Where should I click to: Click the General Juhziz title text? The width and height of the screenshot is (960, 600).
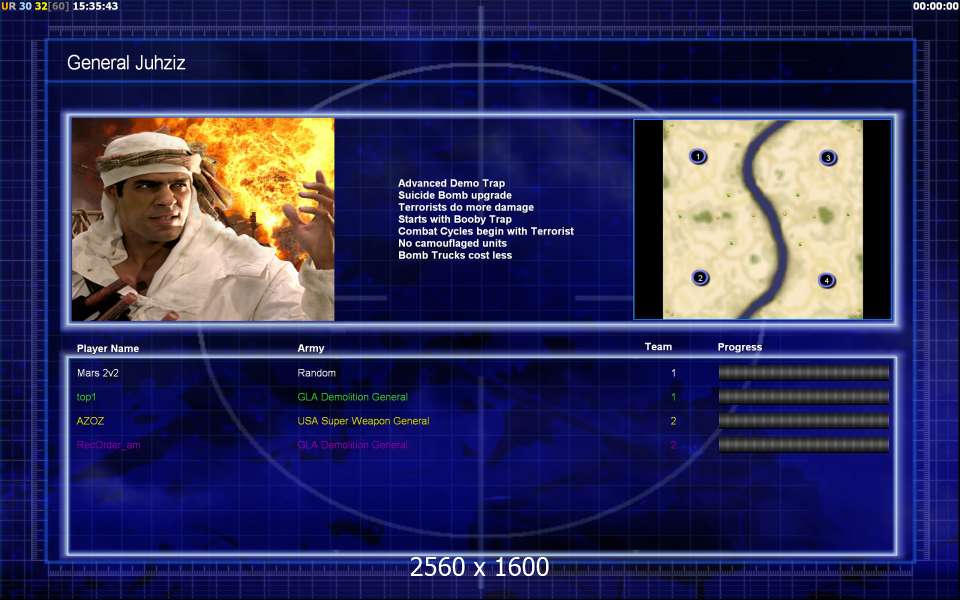pos(126,62)
